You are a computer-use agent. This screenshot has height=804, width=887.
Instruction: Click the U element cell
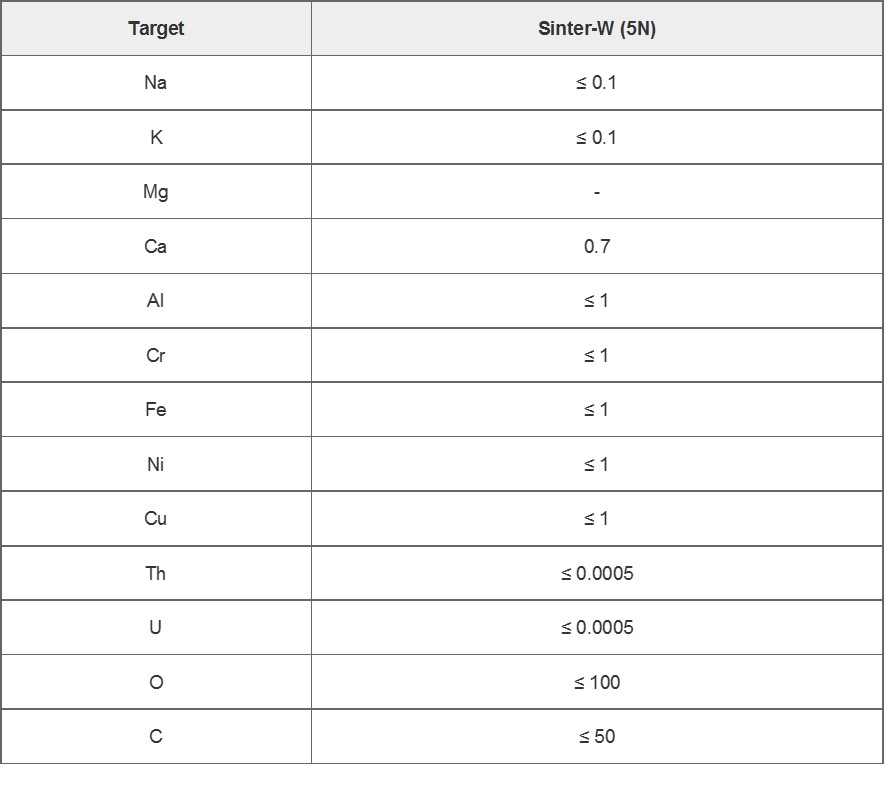(156, 627)
